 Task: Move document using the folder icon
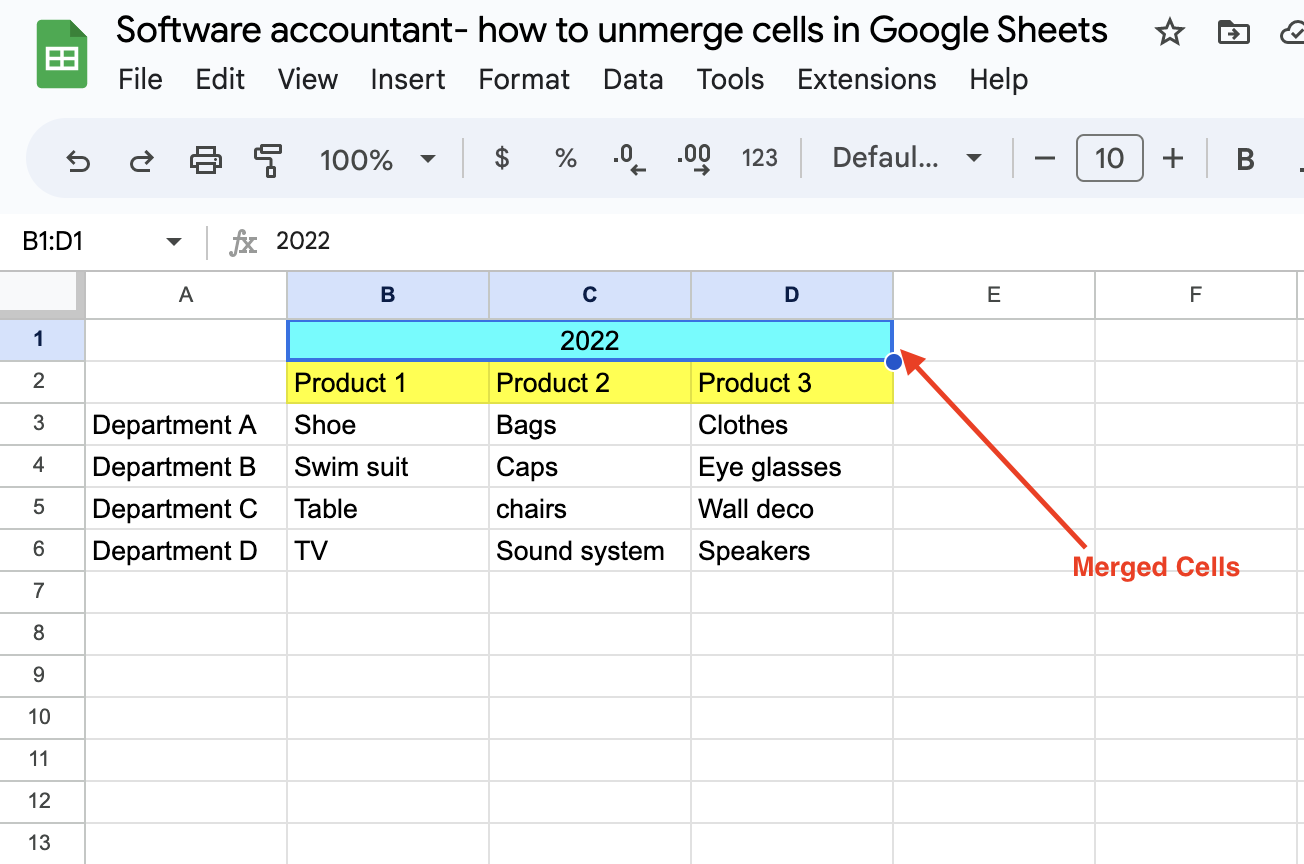[1233, 33]
